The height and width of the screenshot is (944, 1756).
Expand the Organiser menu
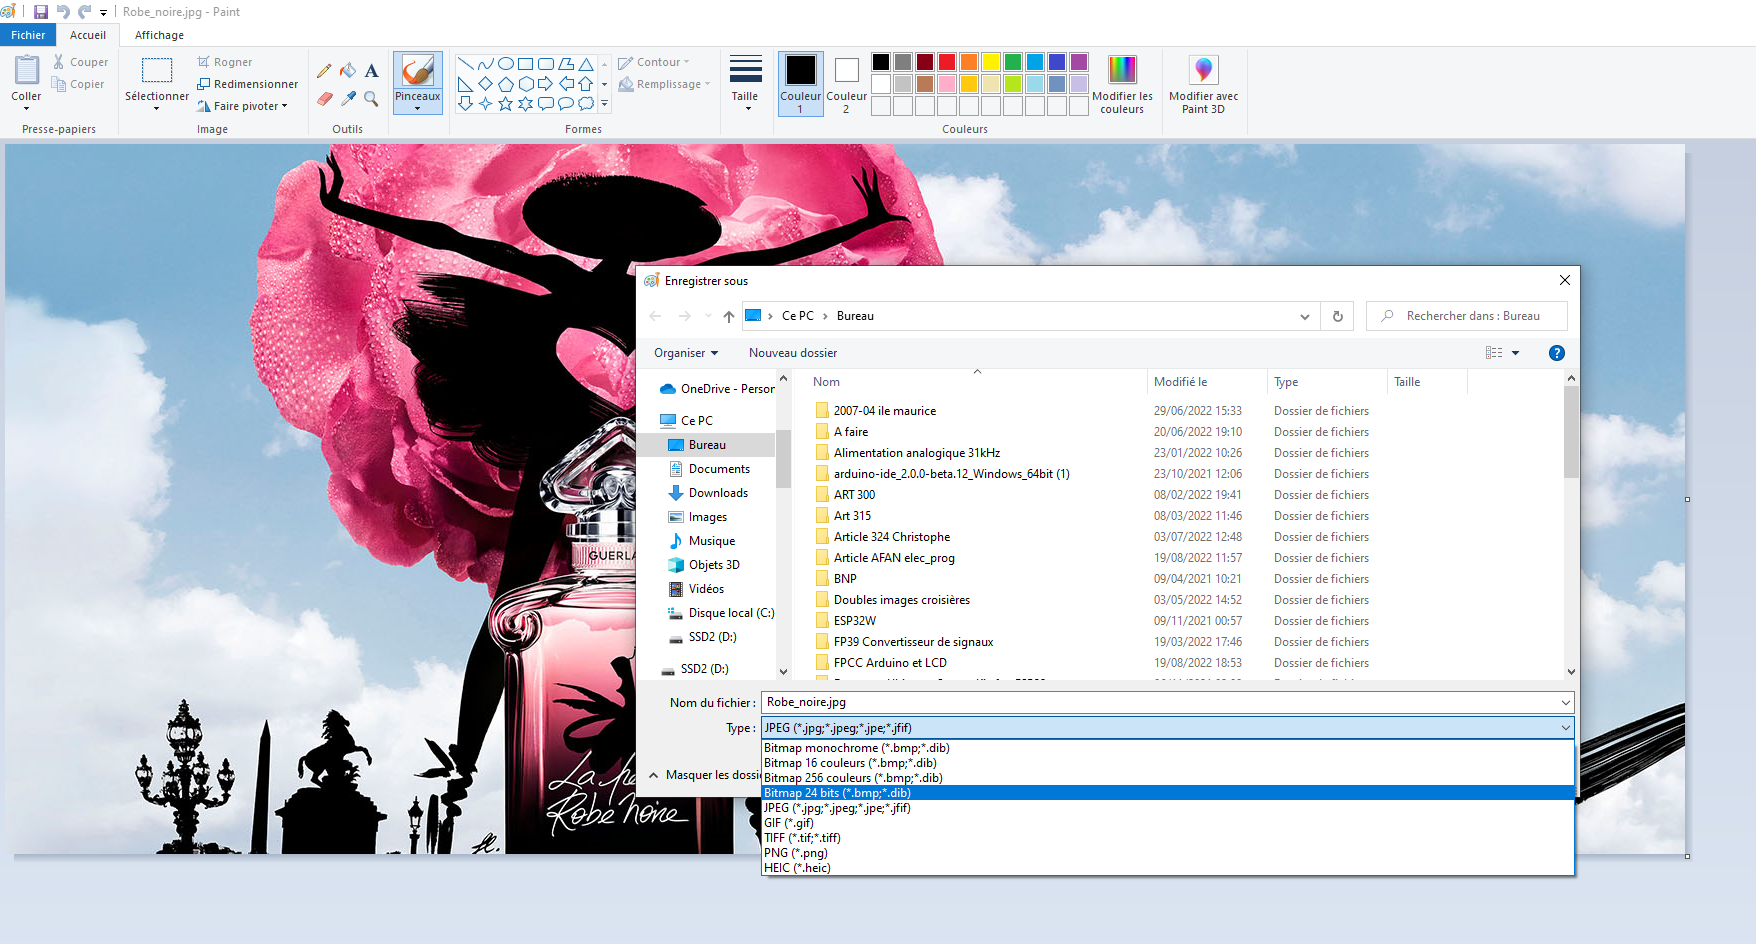[x=686, y=353]
